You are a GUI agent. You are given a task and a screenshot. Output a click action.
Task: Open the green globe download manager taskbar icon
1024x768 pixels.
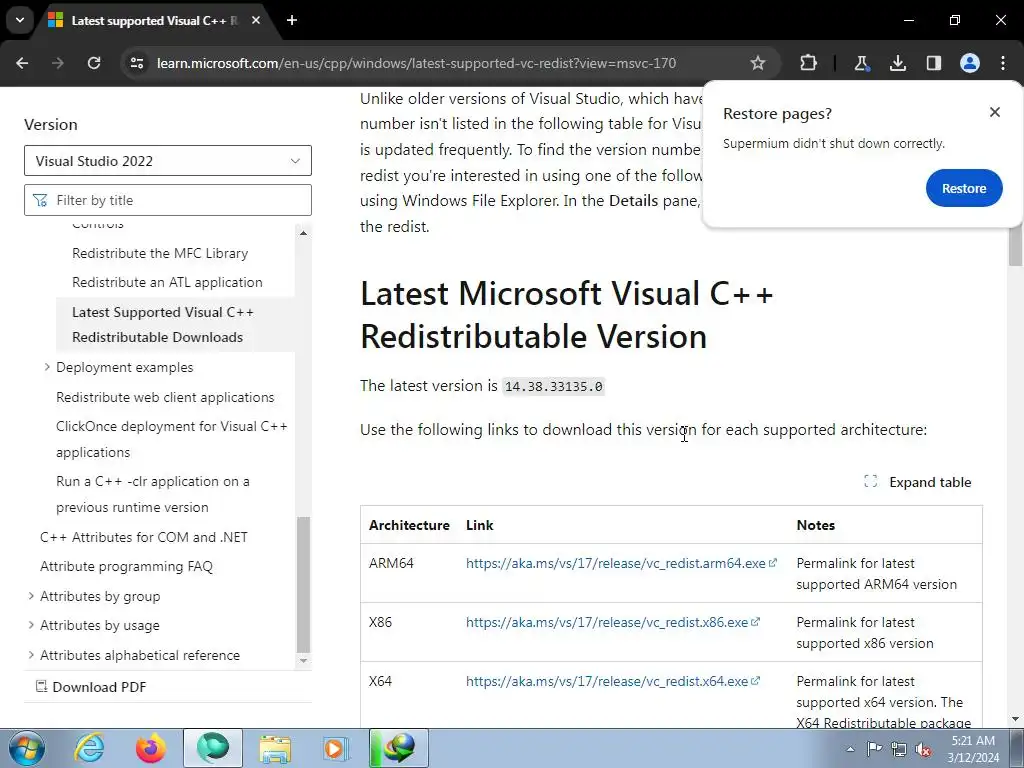point(398,748)
